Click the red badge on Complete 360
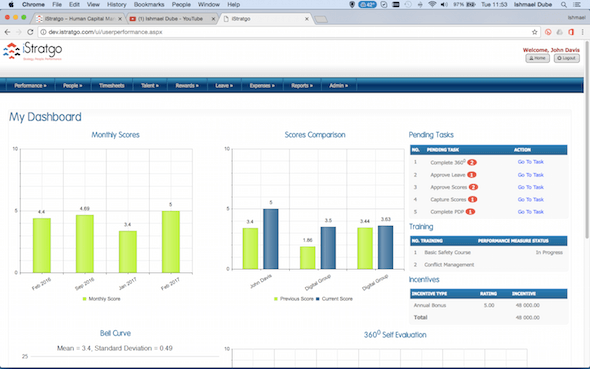 click(x=472, y=162)
